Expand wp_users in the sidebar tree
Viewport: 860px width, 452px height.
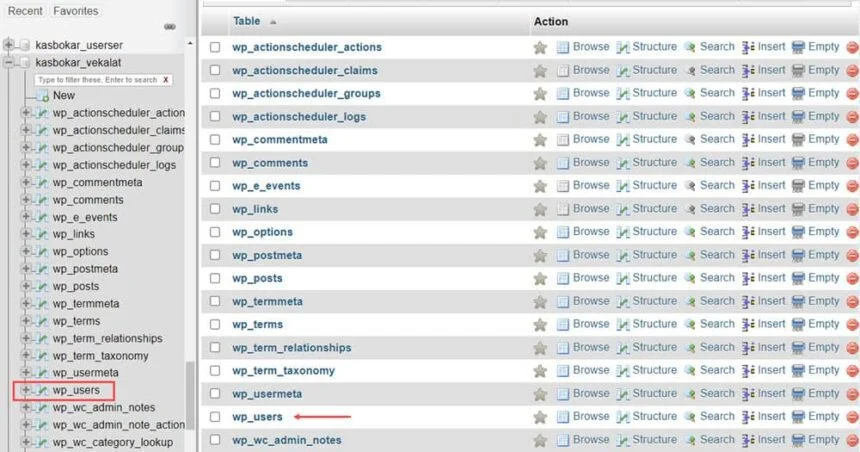(x=25, y=390)
